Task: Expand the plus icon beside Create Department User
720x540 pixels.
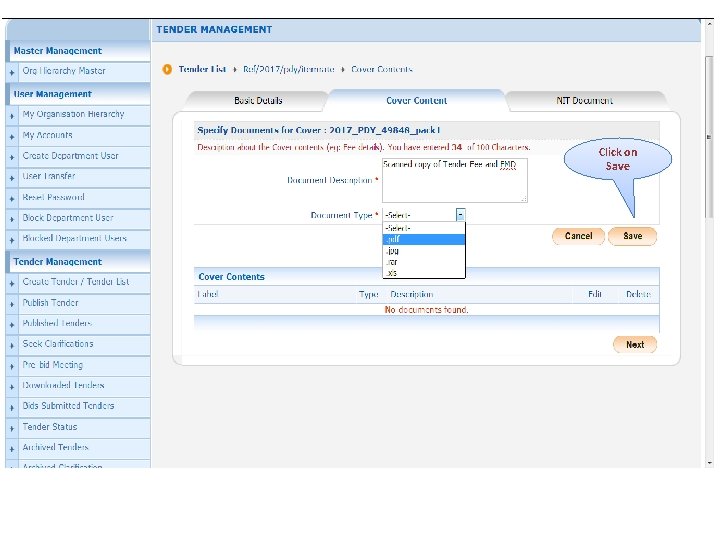Action: click(x=12, y=157)
